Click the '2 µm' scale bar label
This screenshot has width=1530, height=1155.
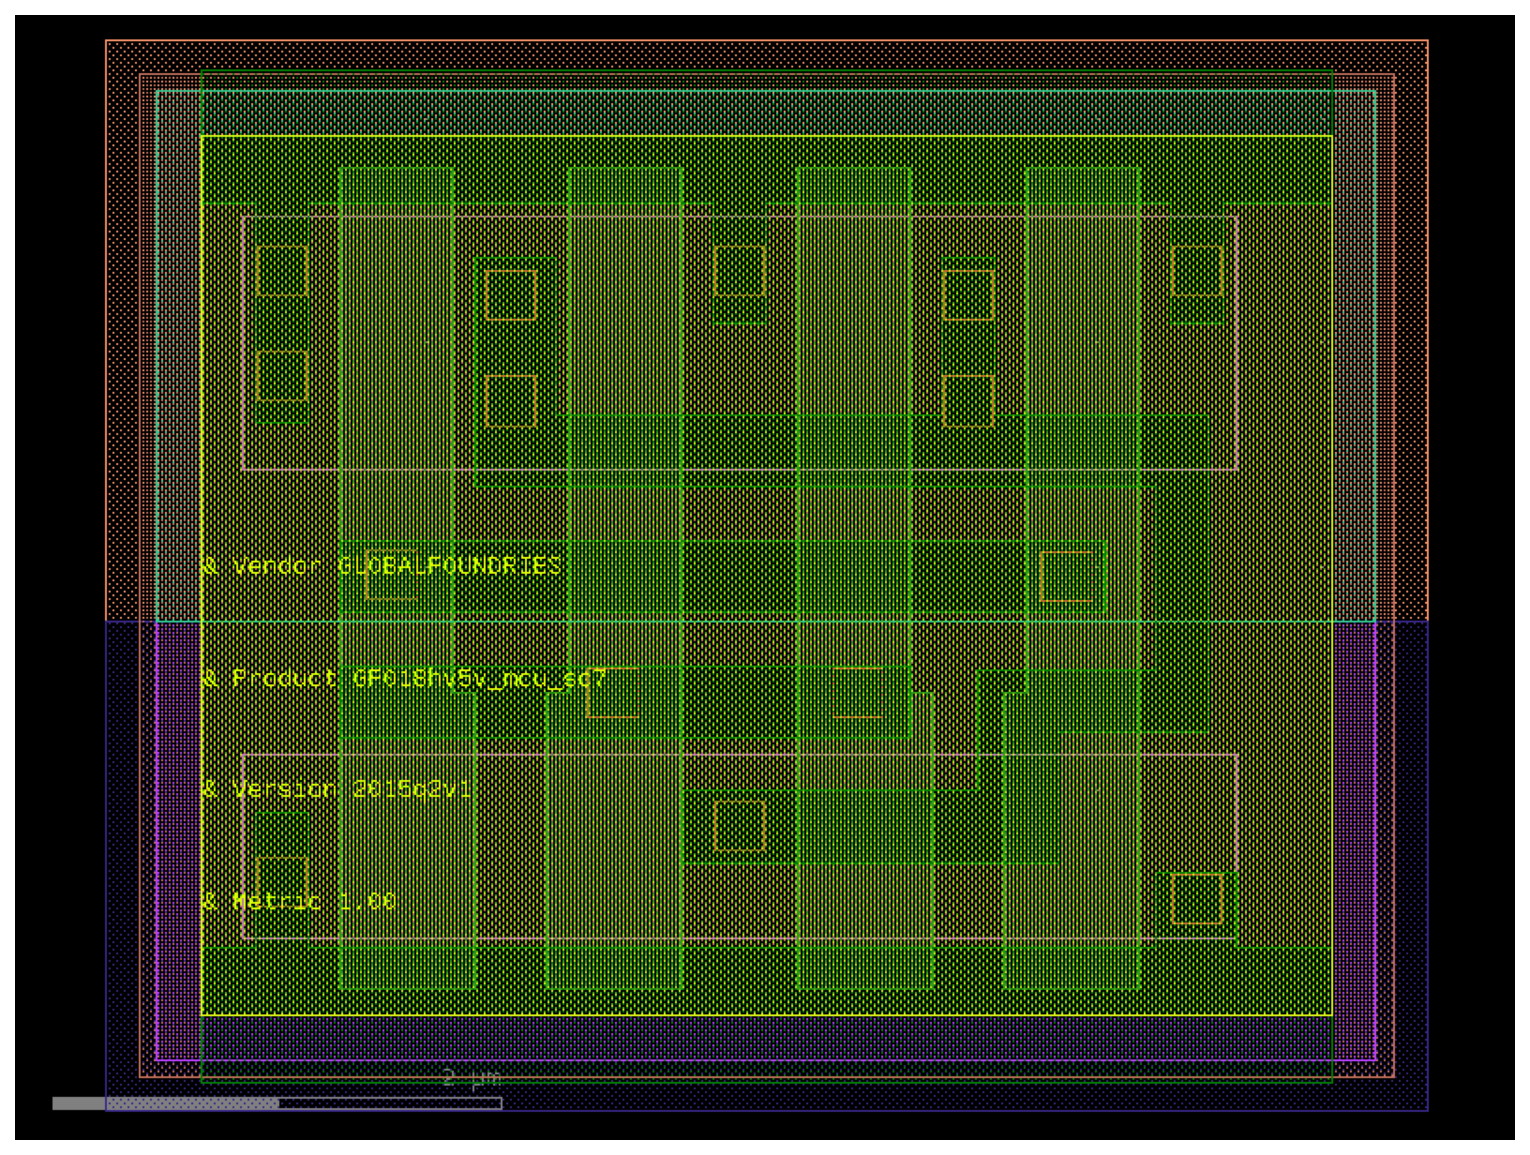pyautogui.click(x=471, y=1078)
